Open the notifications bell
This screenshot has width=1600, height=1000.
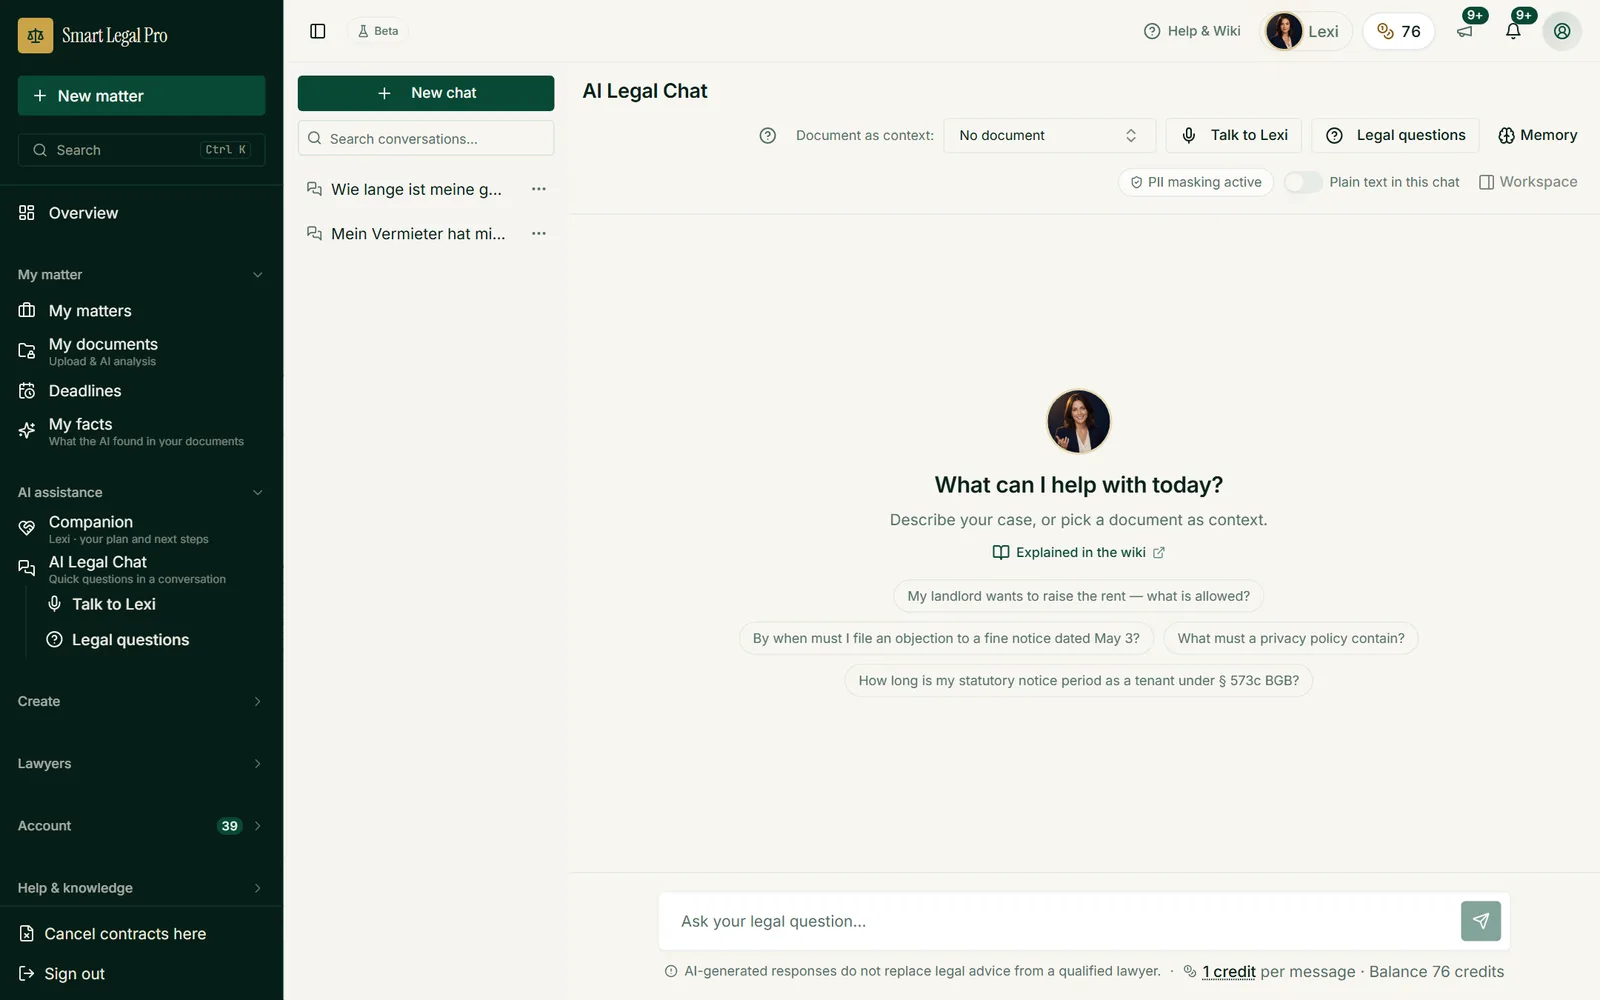click(x=1513, y=31)
